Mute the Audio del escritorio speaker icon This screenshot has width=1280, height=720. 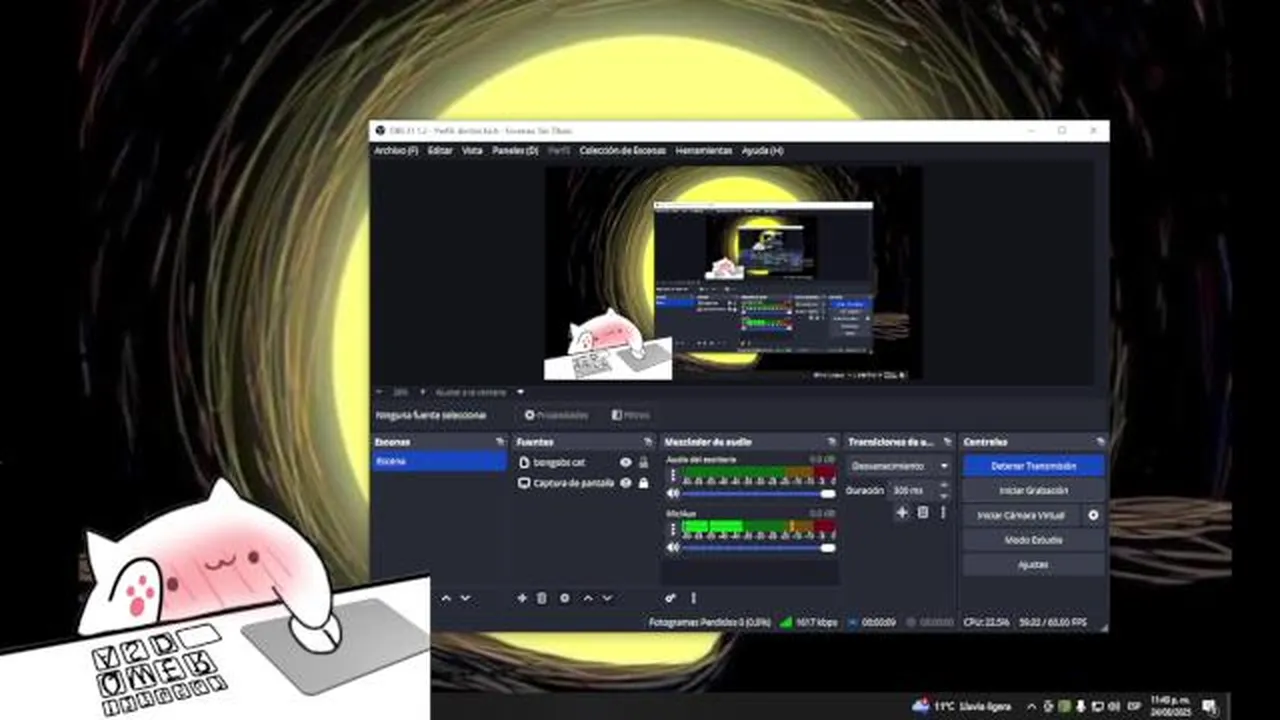pos(673,494)
